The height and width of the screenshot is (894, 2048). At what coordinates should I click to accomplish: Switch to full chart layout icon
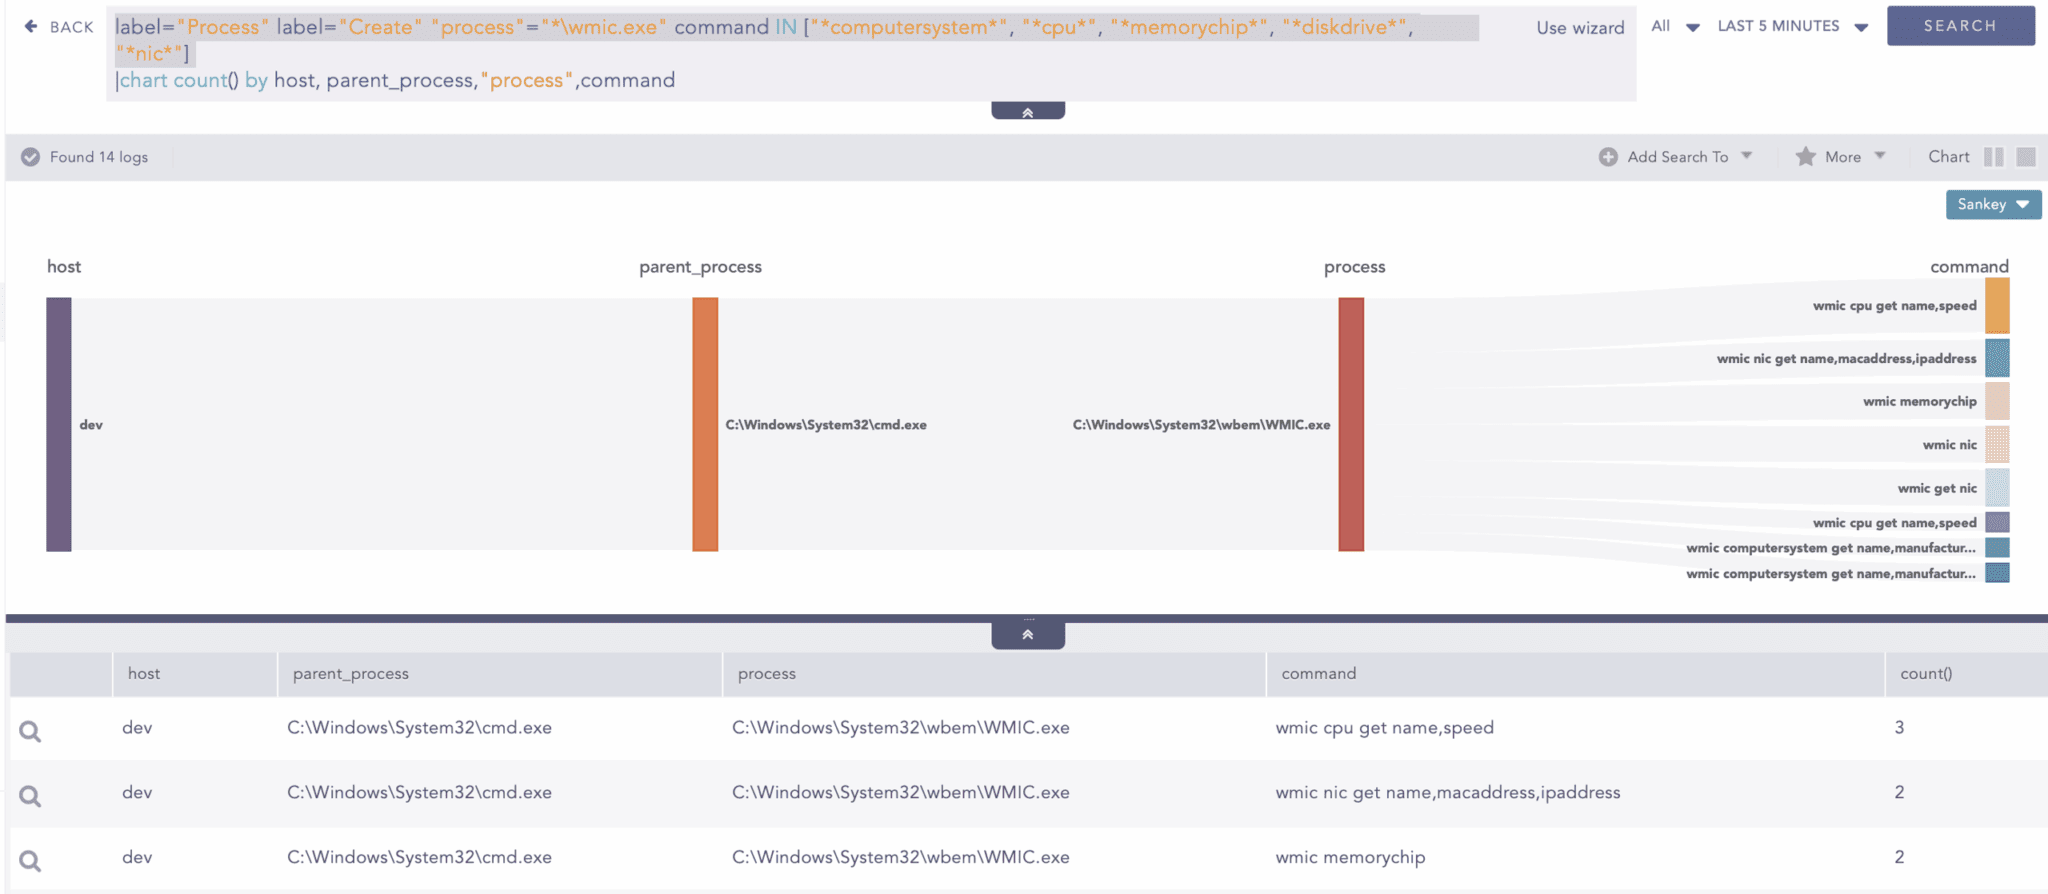(x=2026, y=157)
